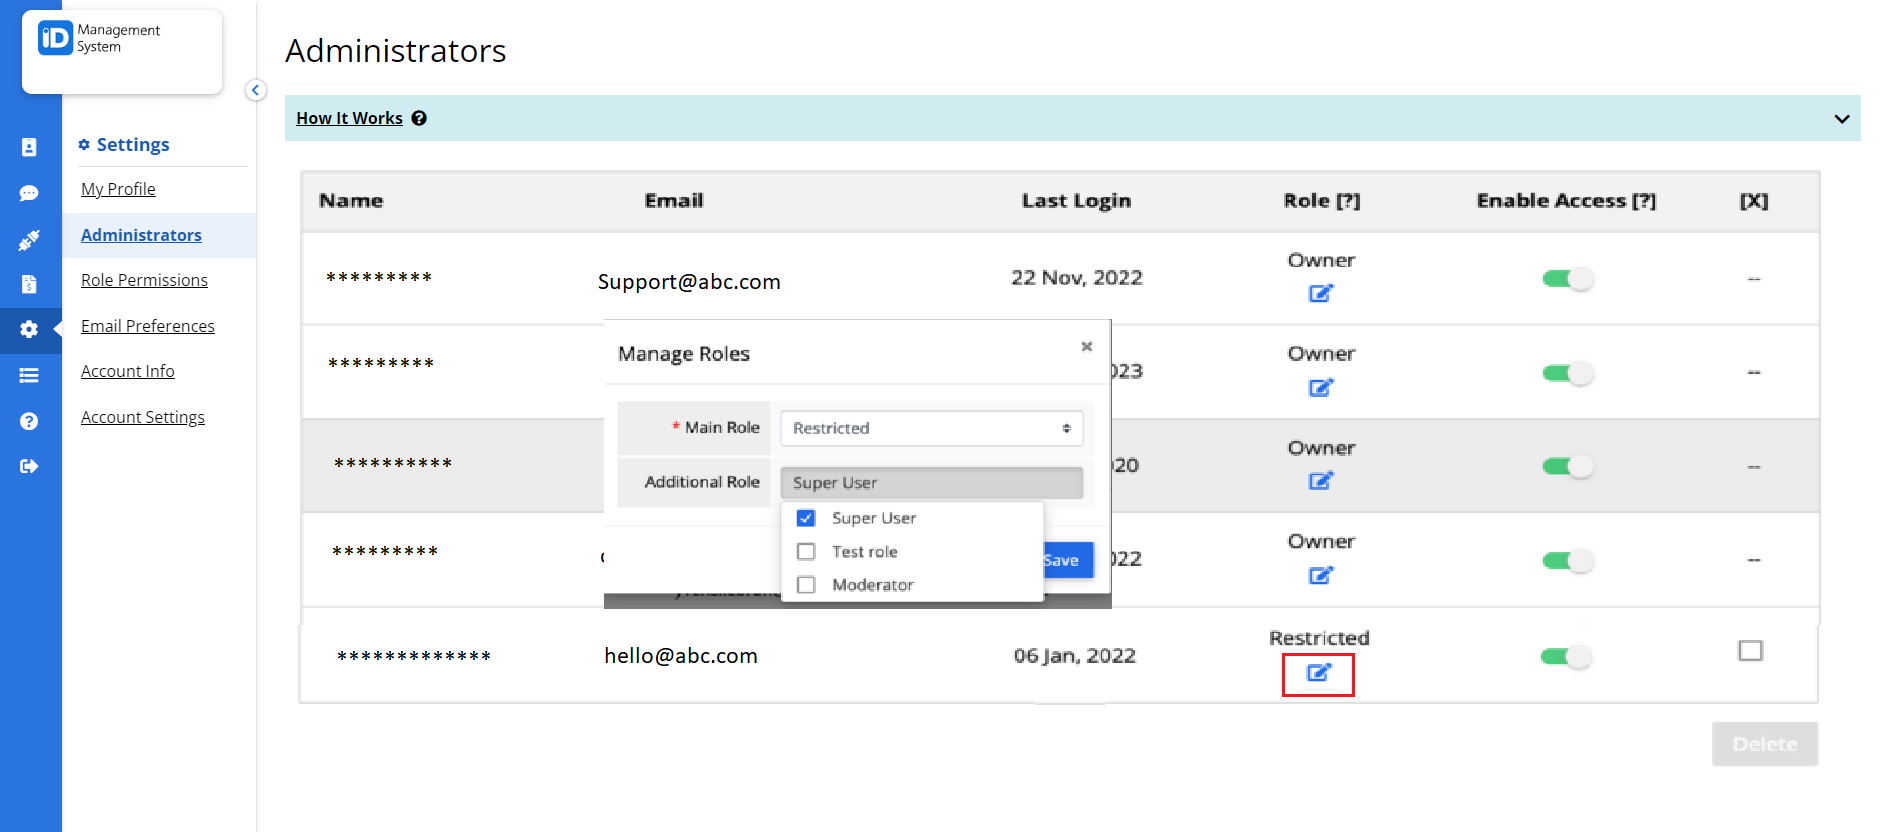The image size is (1882, 832).
Task: Open the Additional Role Super User dropdown
Action: pos(931,483)
